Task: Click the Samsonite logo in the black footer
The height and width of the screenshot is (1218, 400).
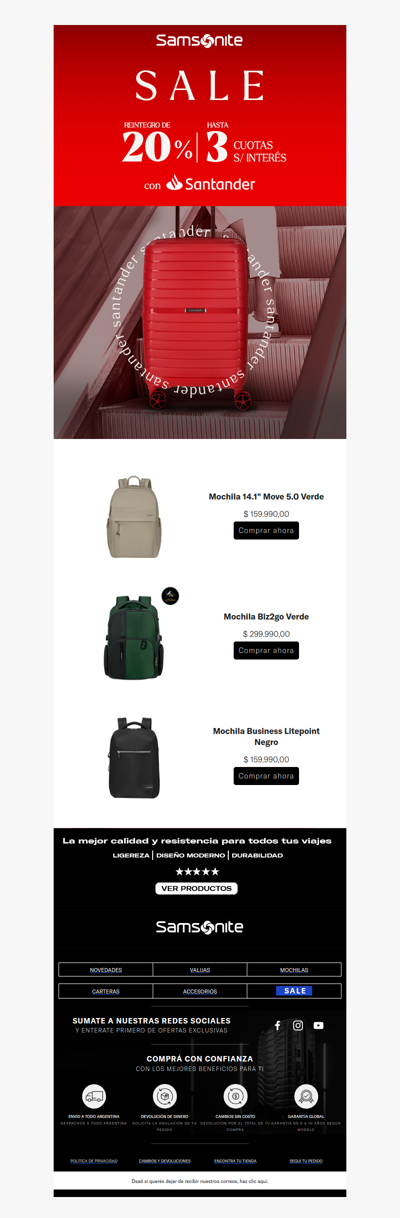Action: click(200, 927)
